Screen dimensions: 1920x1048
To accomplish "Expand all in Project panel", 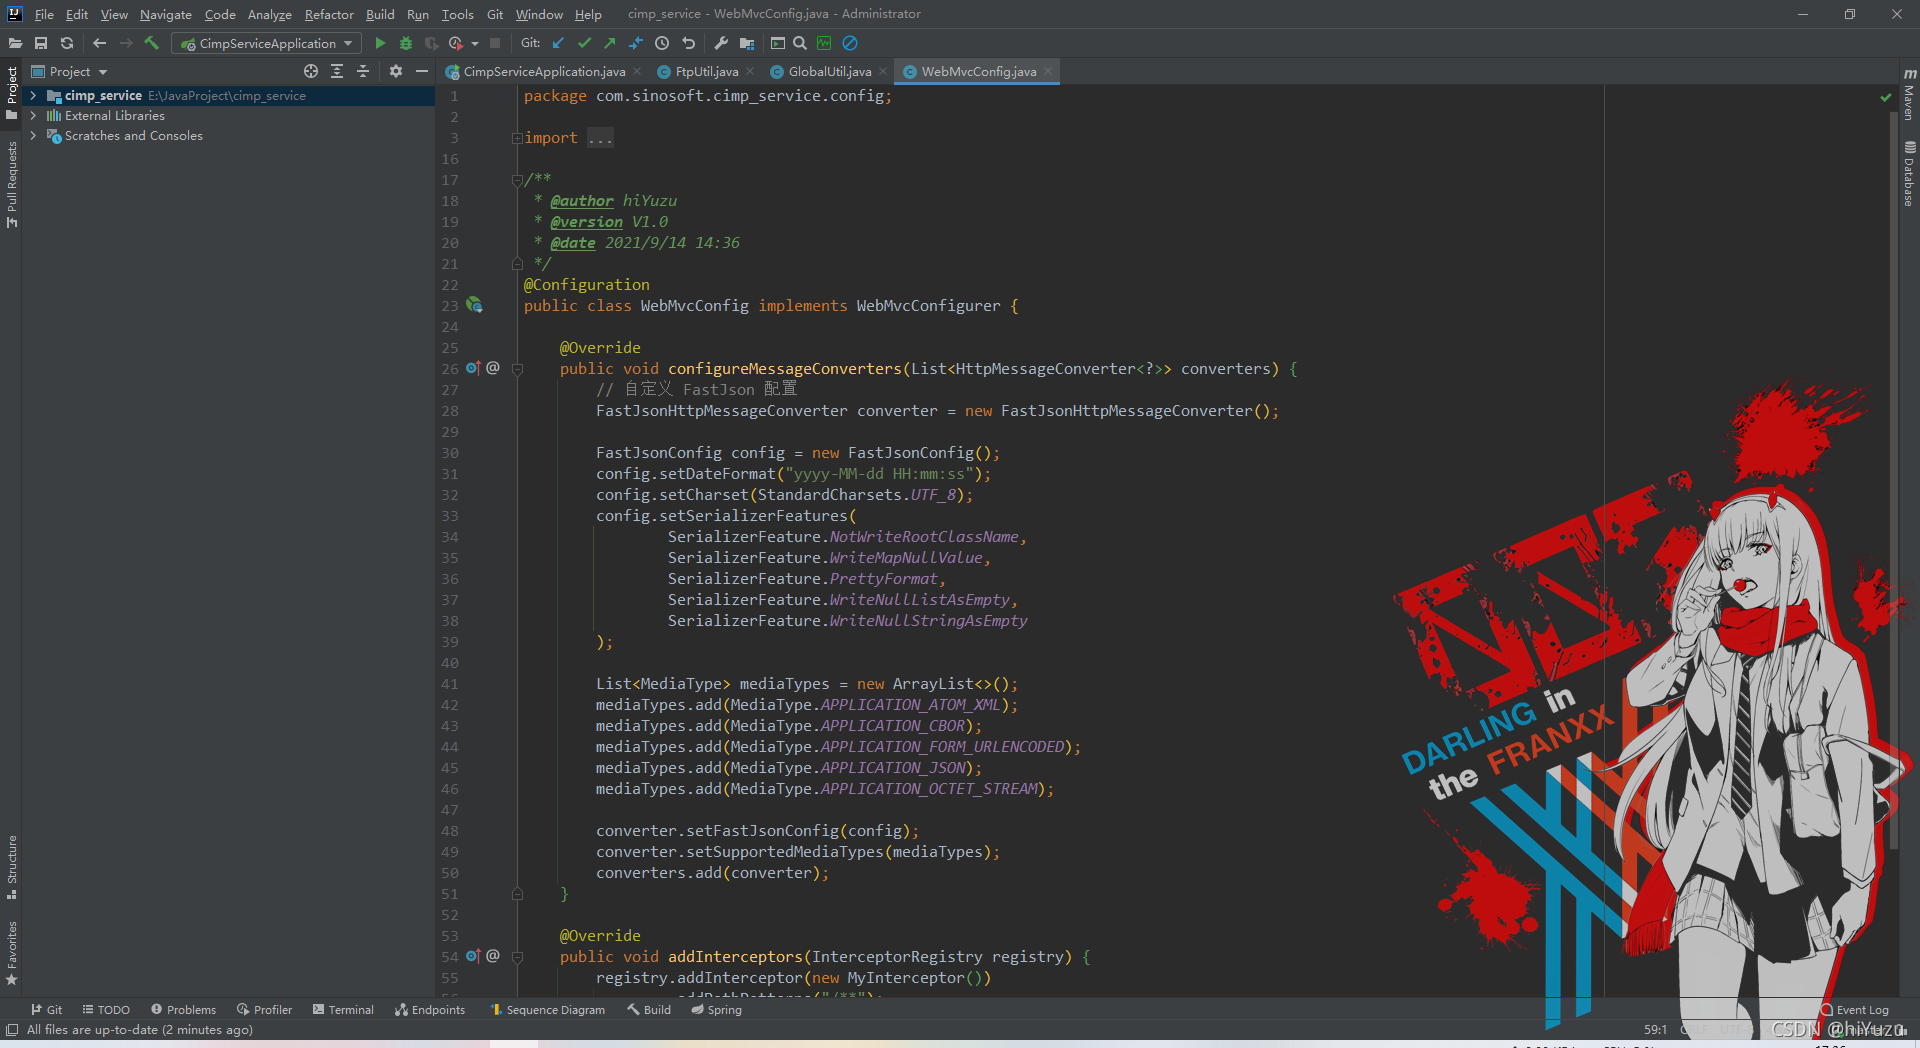I will point(337,71).
